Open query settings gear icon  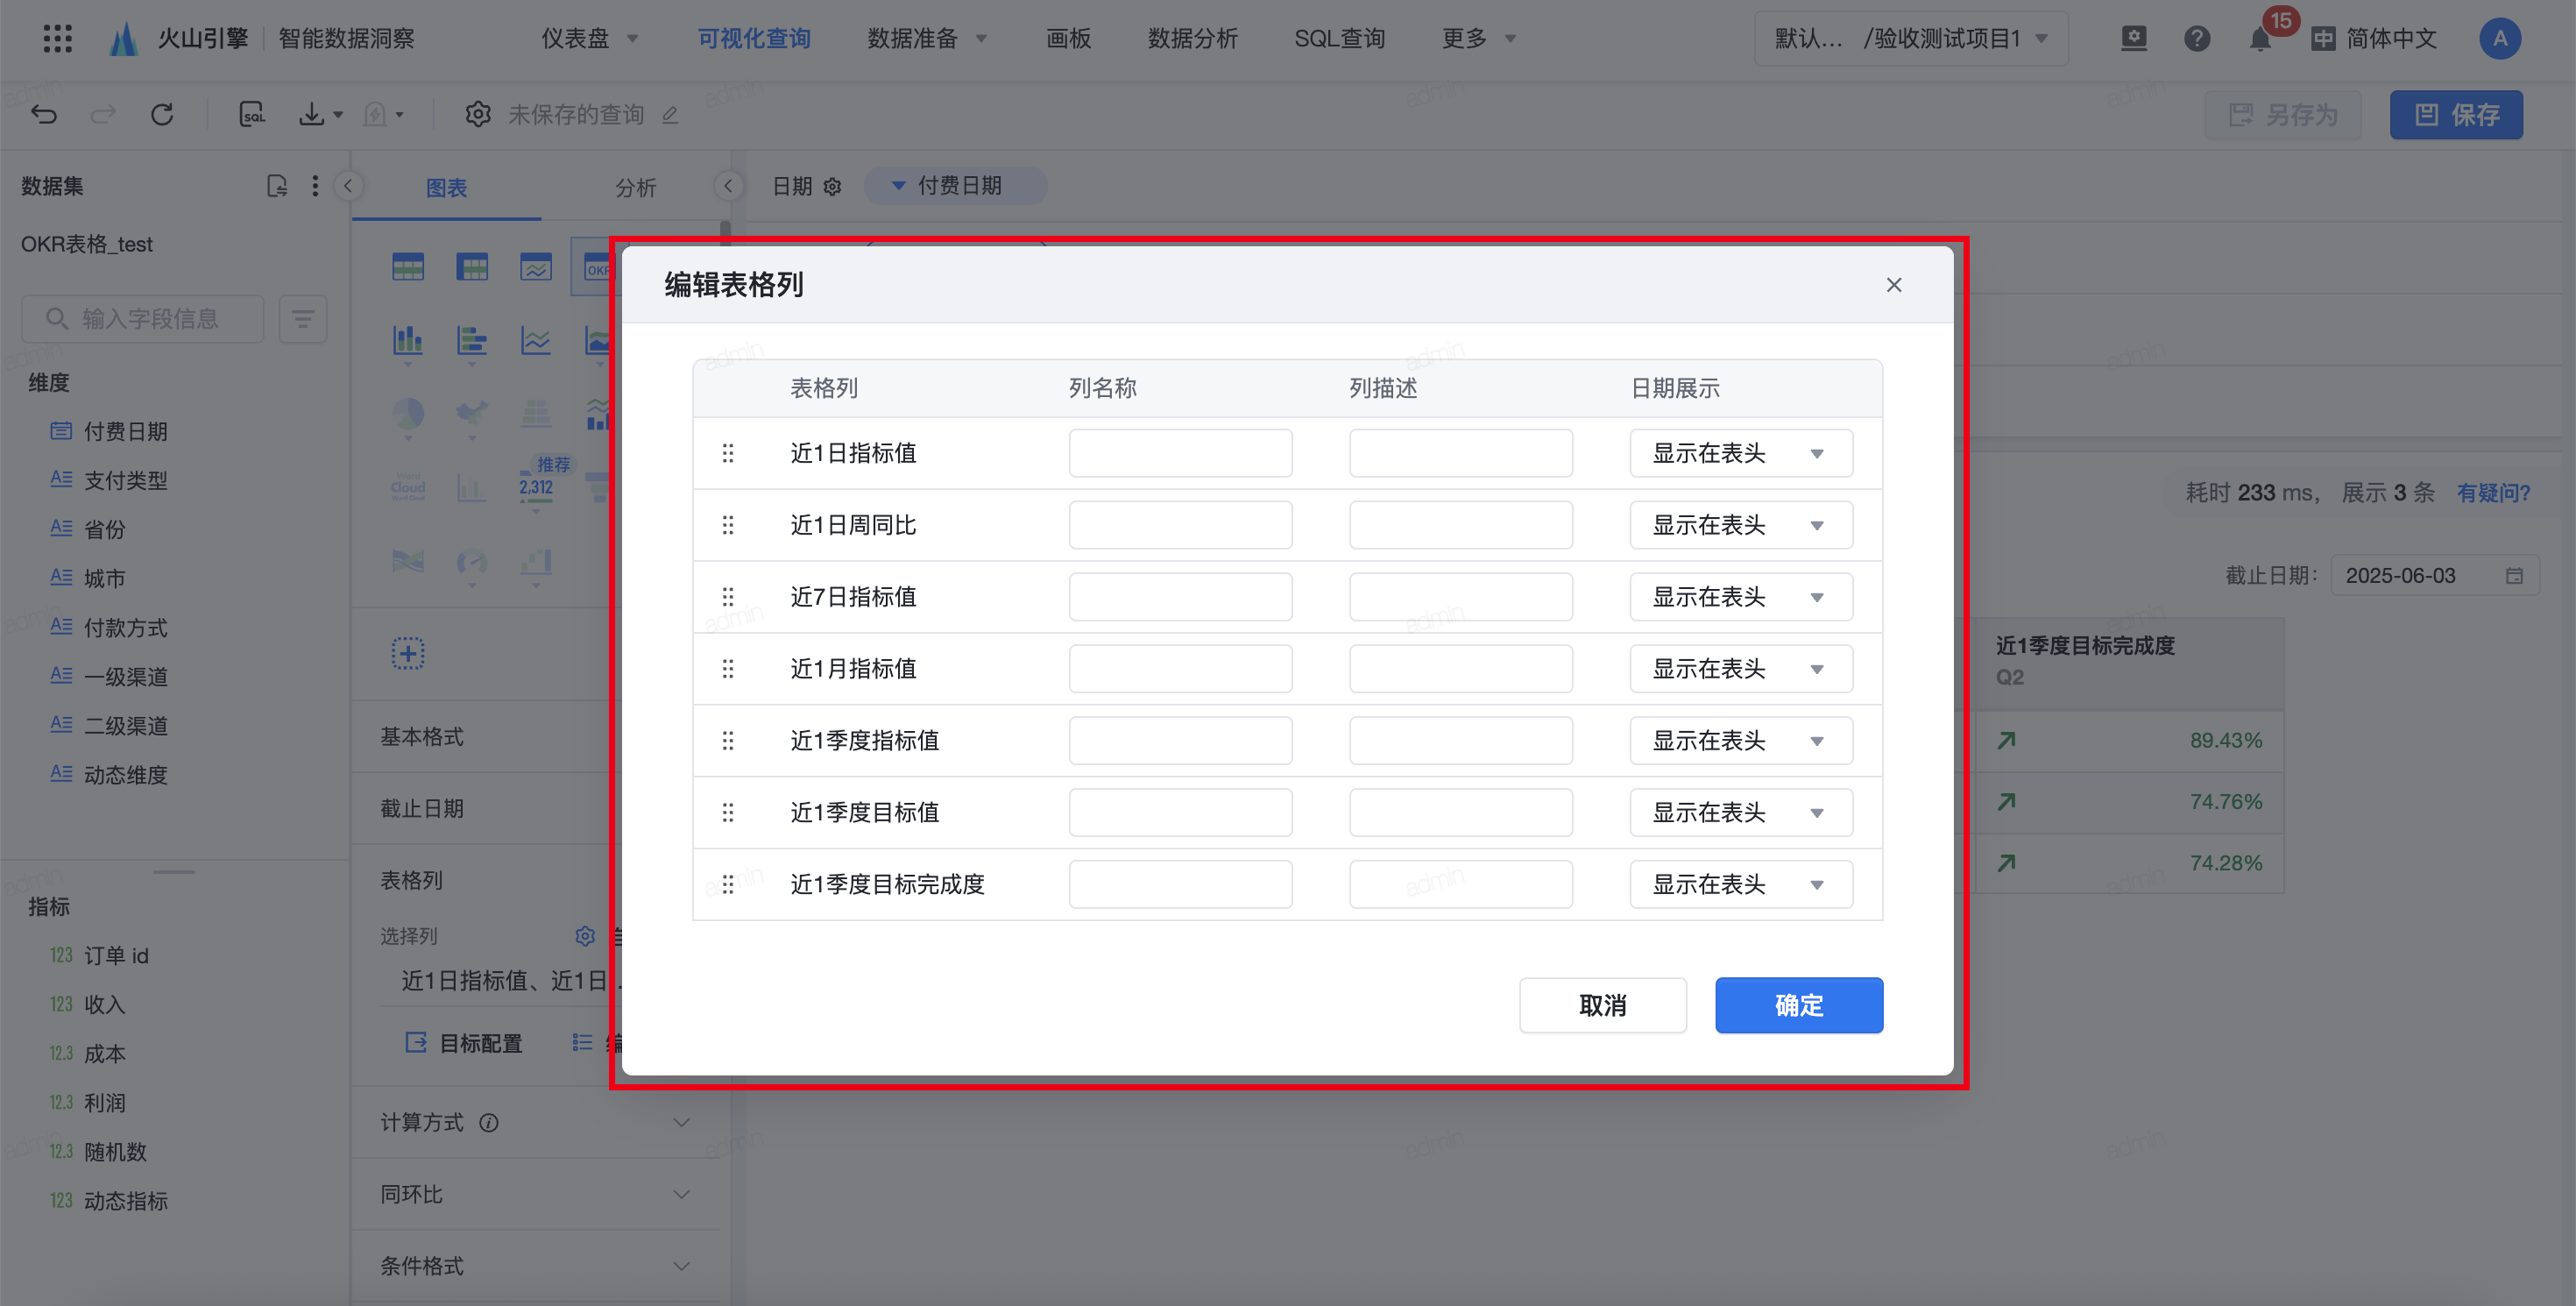478,114
